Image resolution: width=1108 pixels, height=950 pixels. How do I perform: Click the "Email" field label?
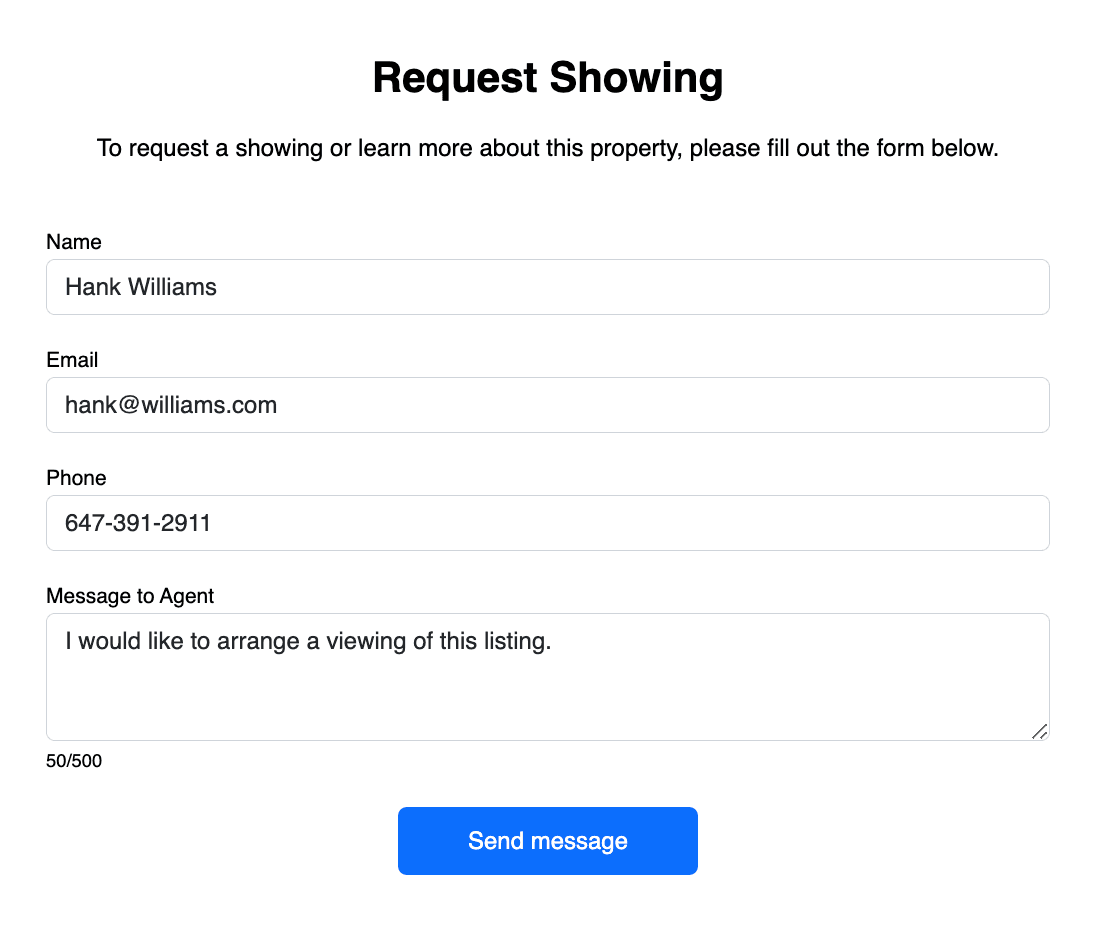(x=72, y=360)
